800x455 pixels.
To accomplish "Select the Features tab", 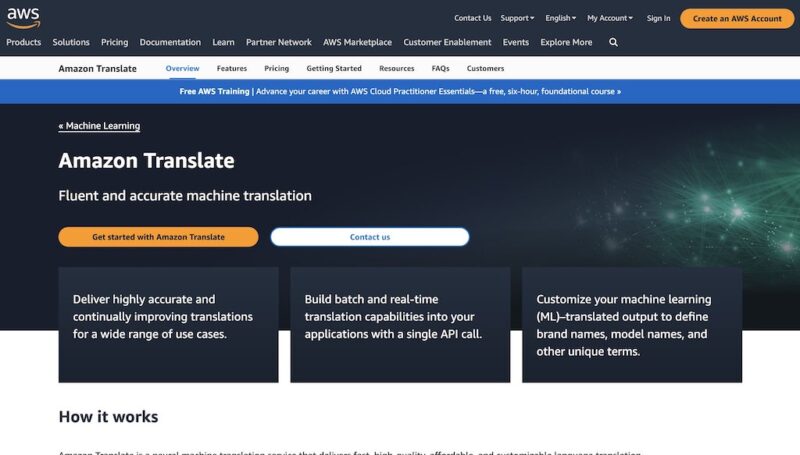I will click(x=232, y=68).
